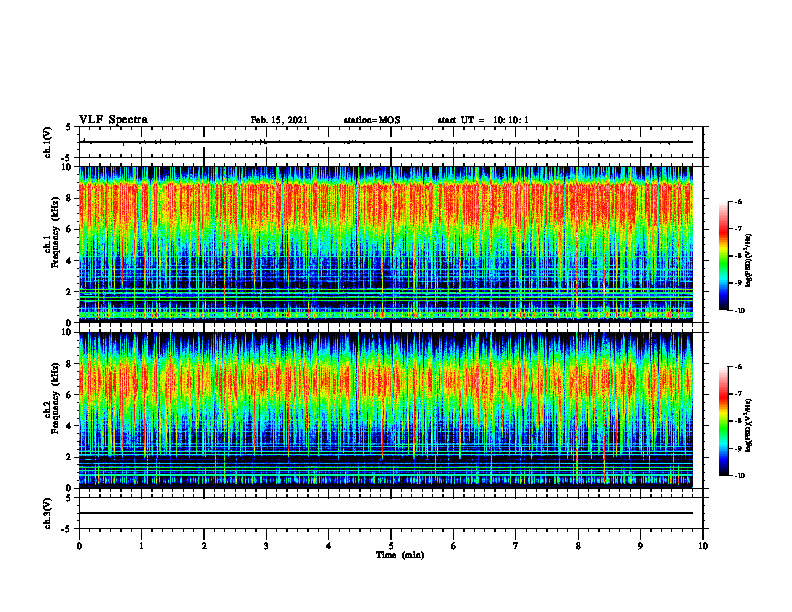Select the "start UT = 10:10:1" text
792x612 pixels.
click(483, 120)
